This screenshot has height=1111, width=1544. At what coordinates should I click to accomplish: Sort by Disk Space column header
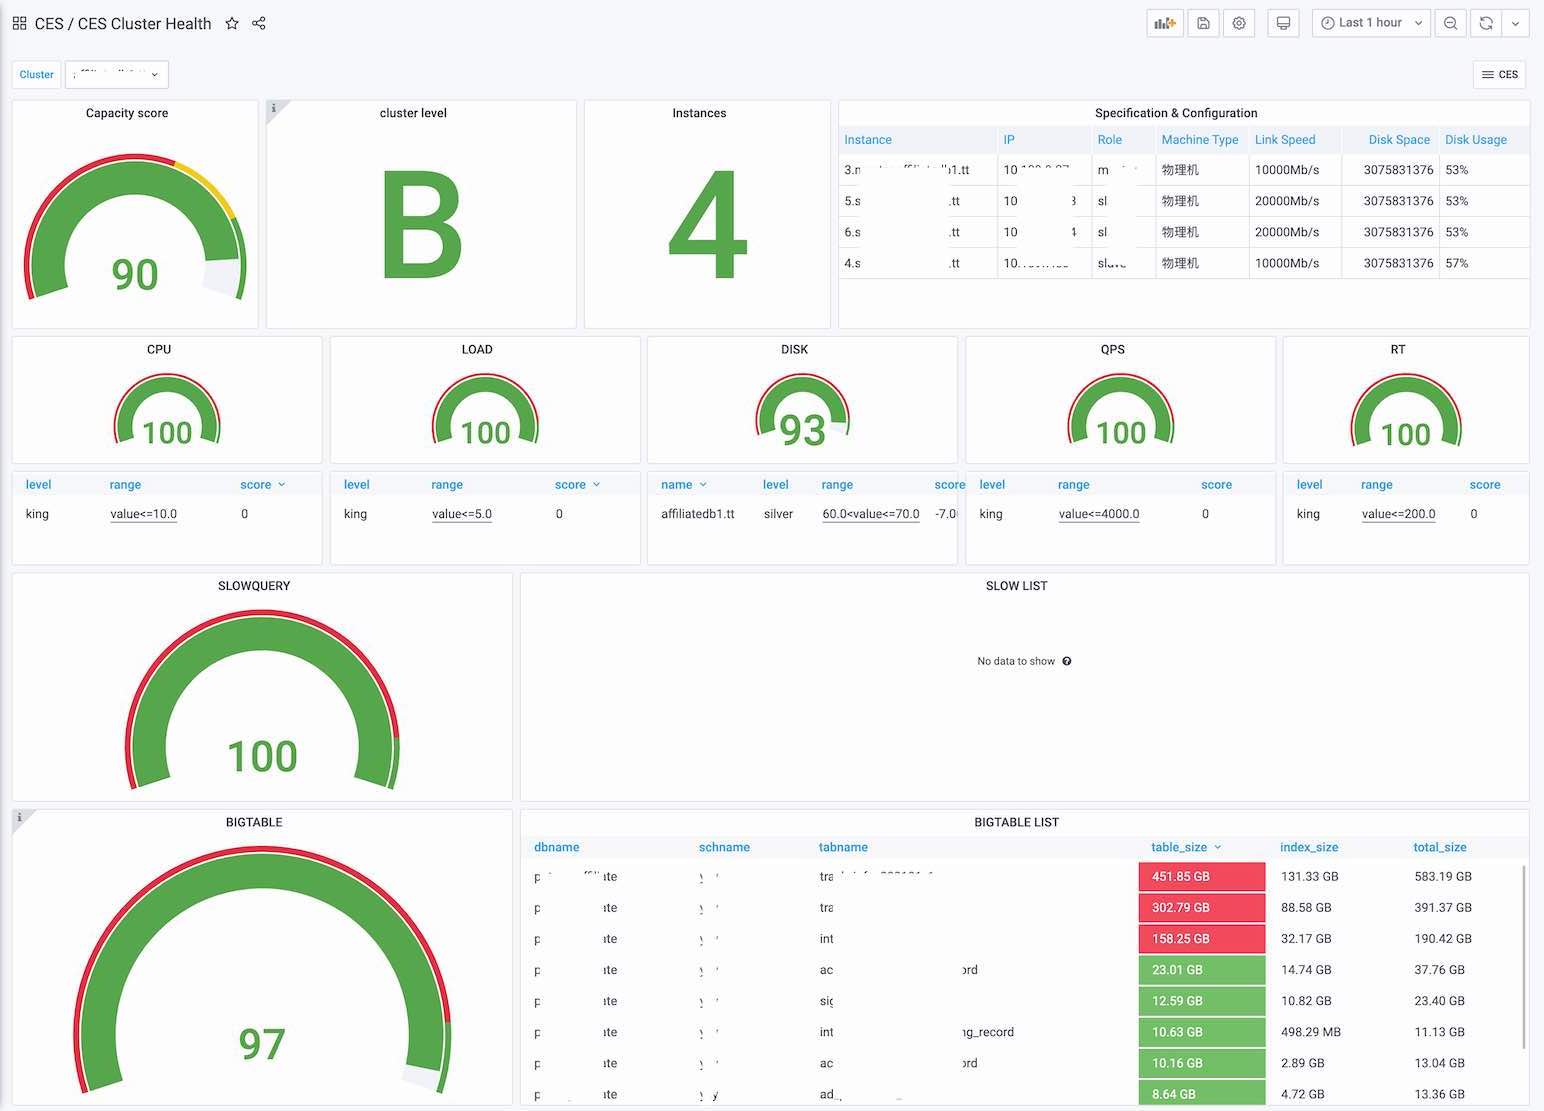click(1399, 140)
